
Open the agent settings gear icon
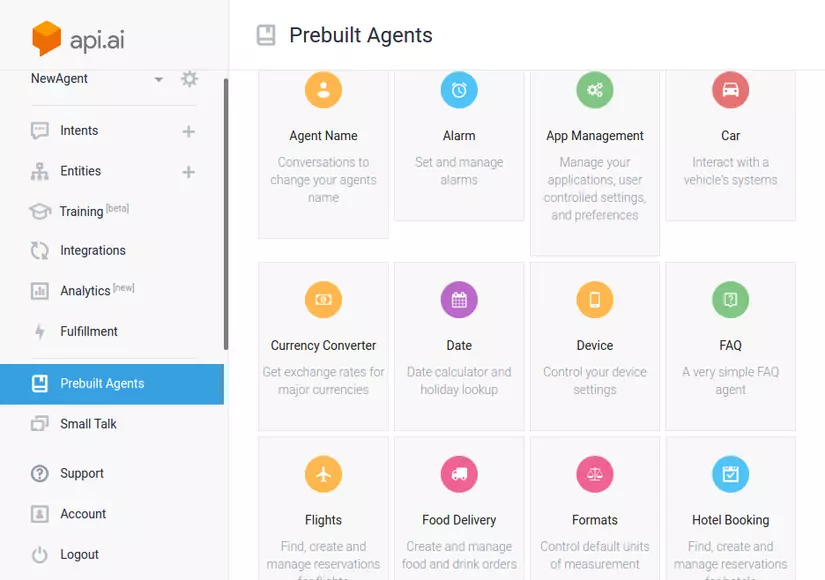tap(189, 79)
